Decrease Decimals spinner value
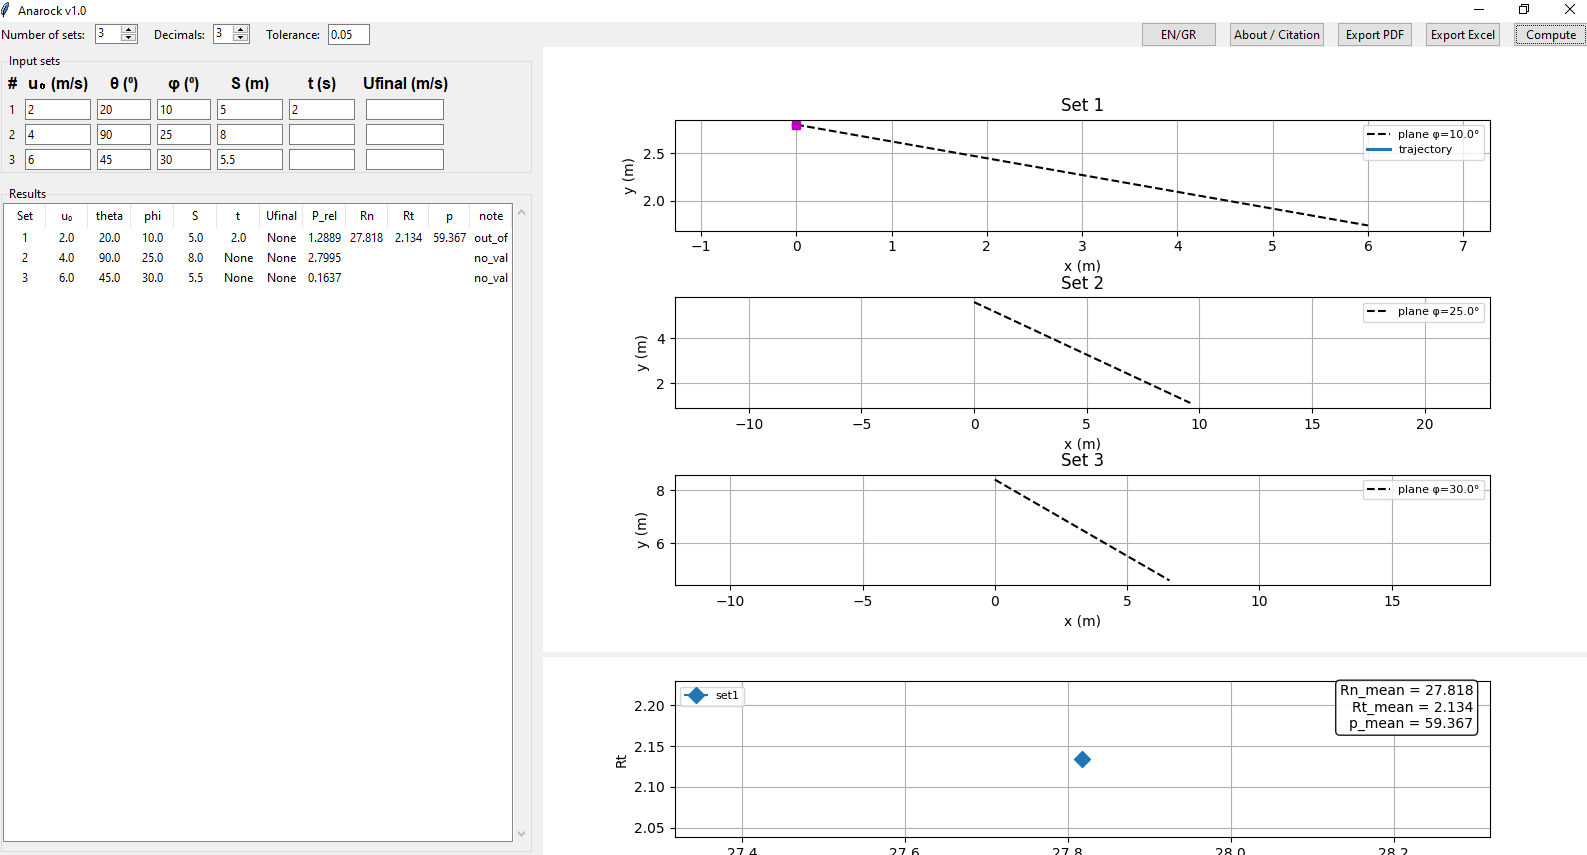The width and height of the screenshot is (1587, 855). (x=240, y=38)
